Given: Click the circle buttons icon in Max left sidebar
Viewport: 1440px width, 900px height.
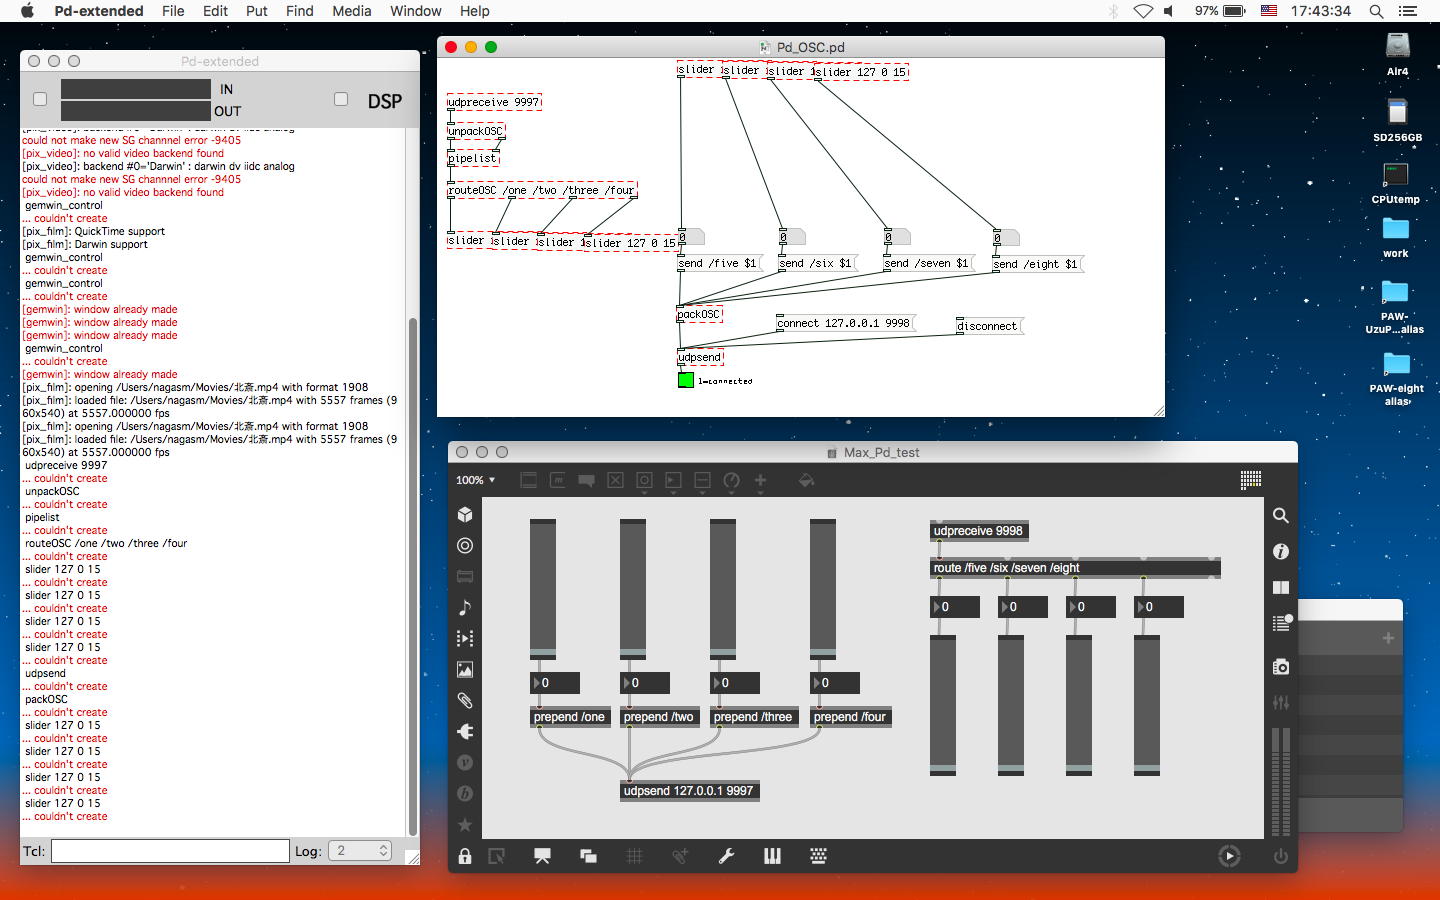Looking at the screenshot, I should pos(465,545).
